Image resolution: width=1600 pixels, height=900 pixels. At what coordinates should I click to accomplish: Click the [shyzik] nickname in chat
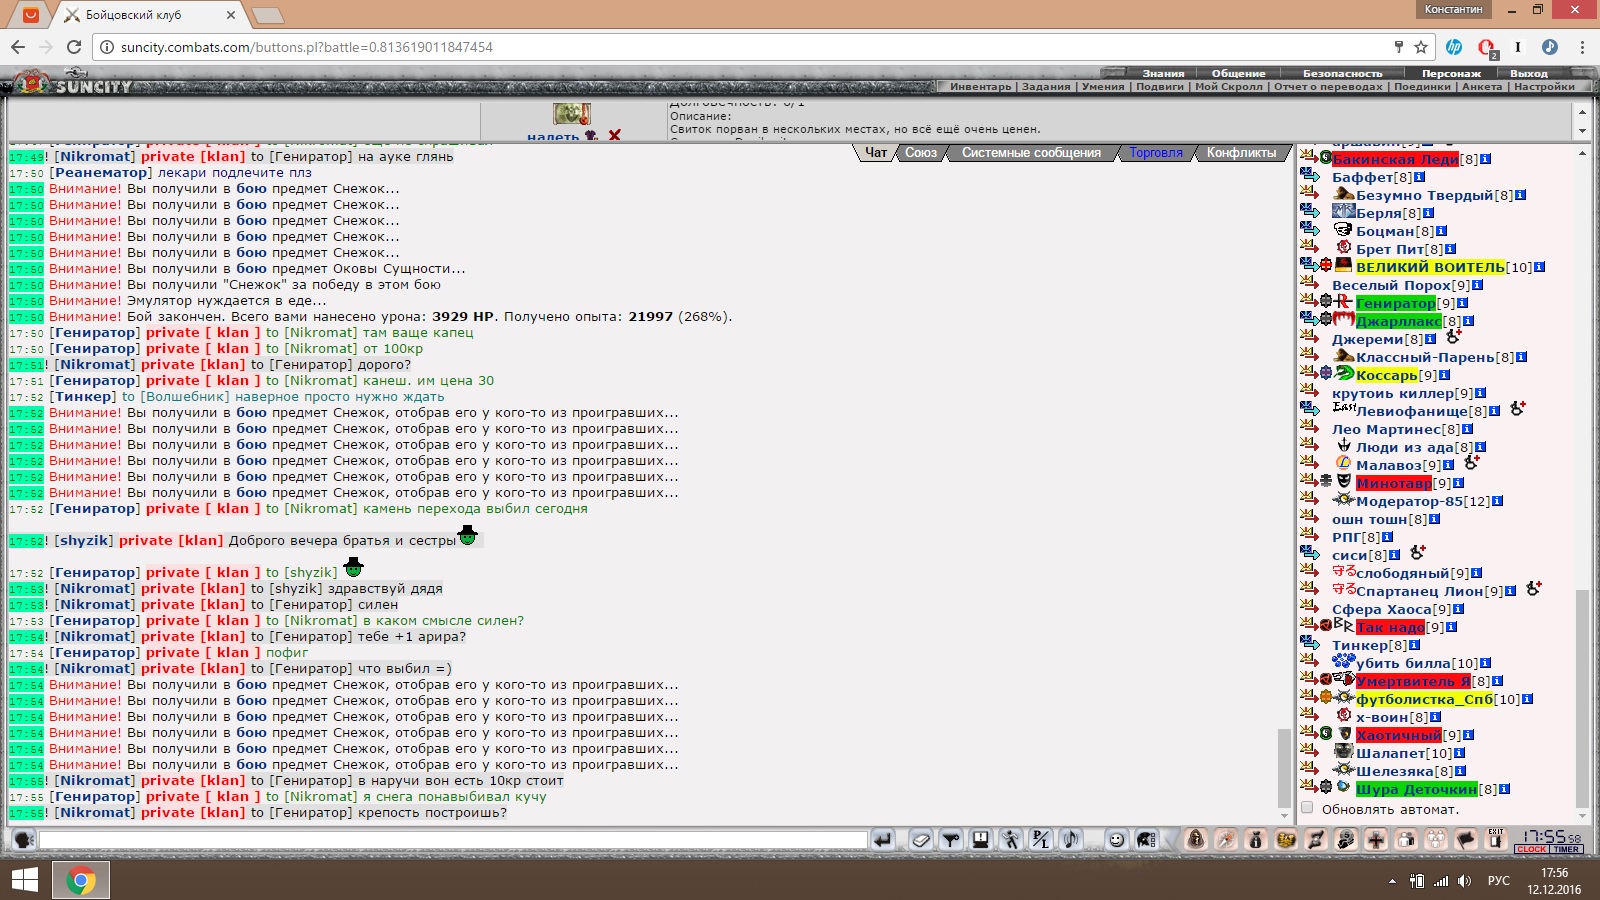(x=83, y=540)
